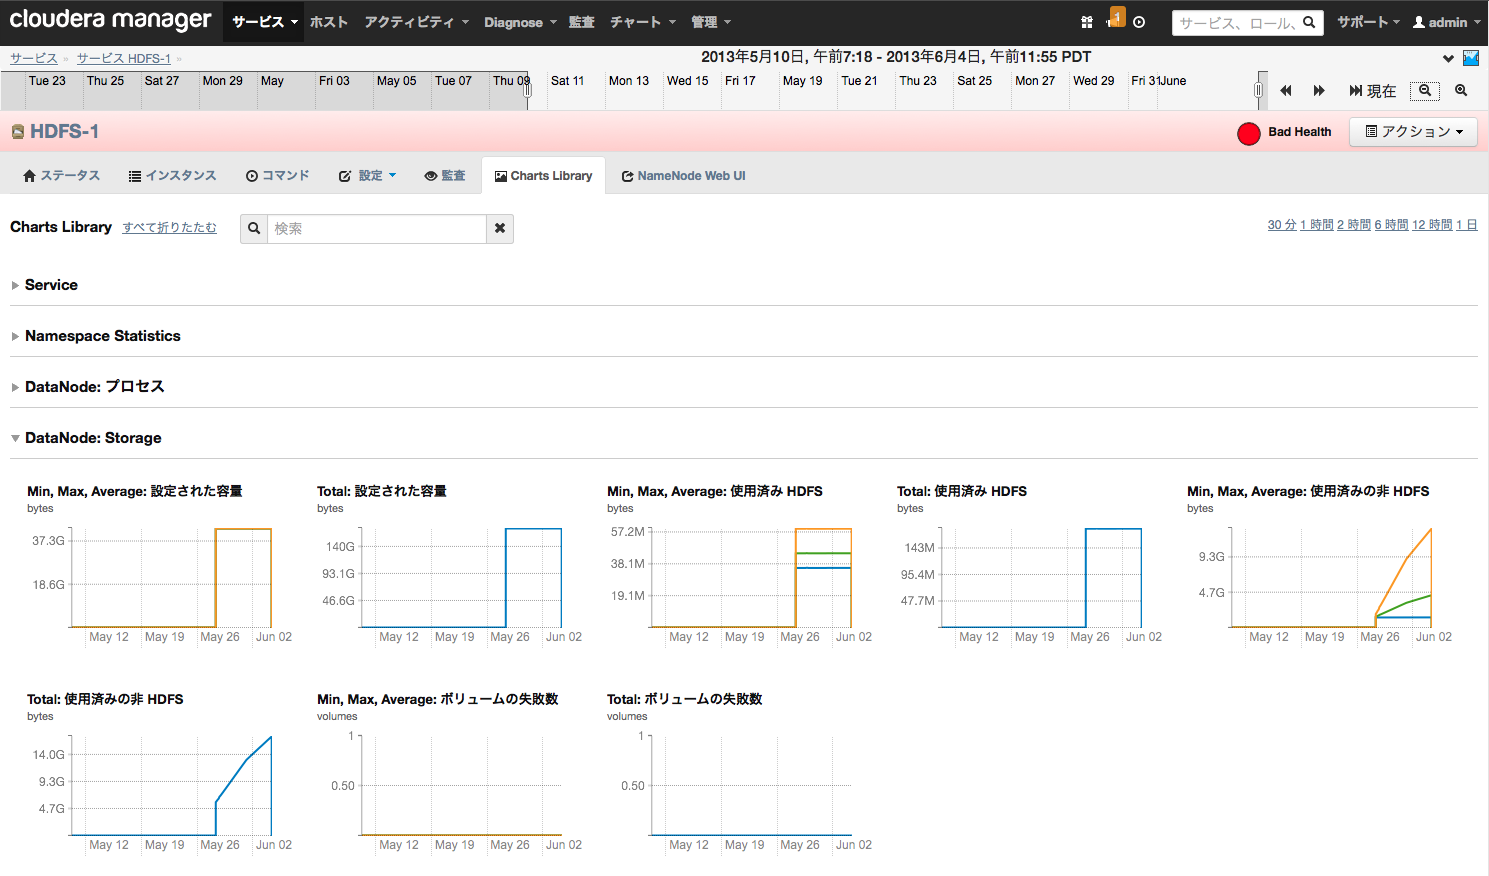Click the right handle of the timeline range
Viewport: 1489px width, 876px height.
pos(1258,90)
